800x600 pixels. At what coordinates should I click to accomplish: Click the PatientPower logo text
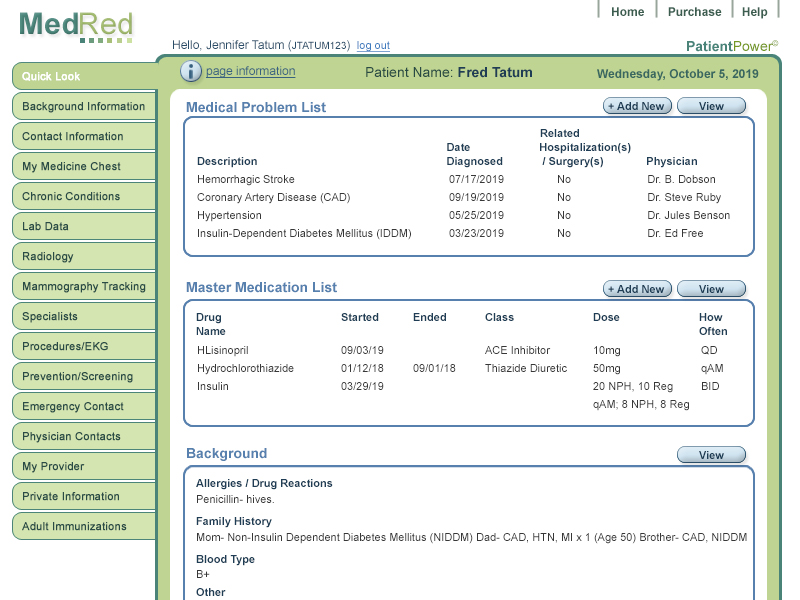pyautogui.click(x=732, y=46)
